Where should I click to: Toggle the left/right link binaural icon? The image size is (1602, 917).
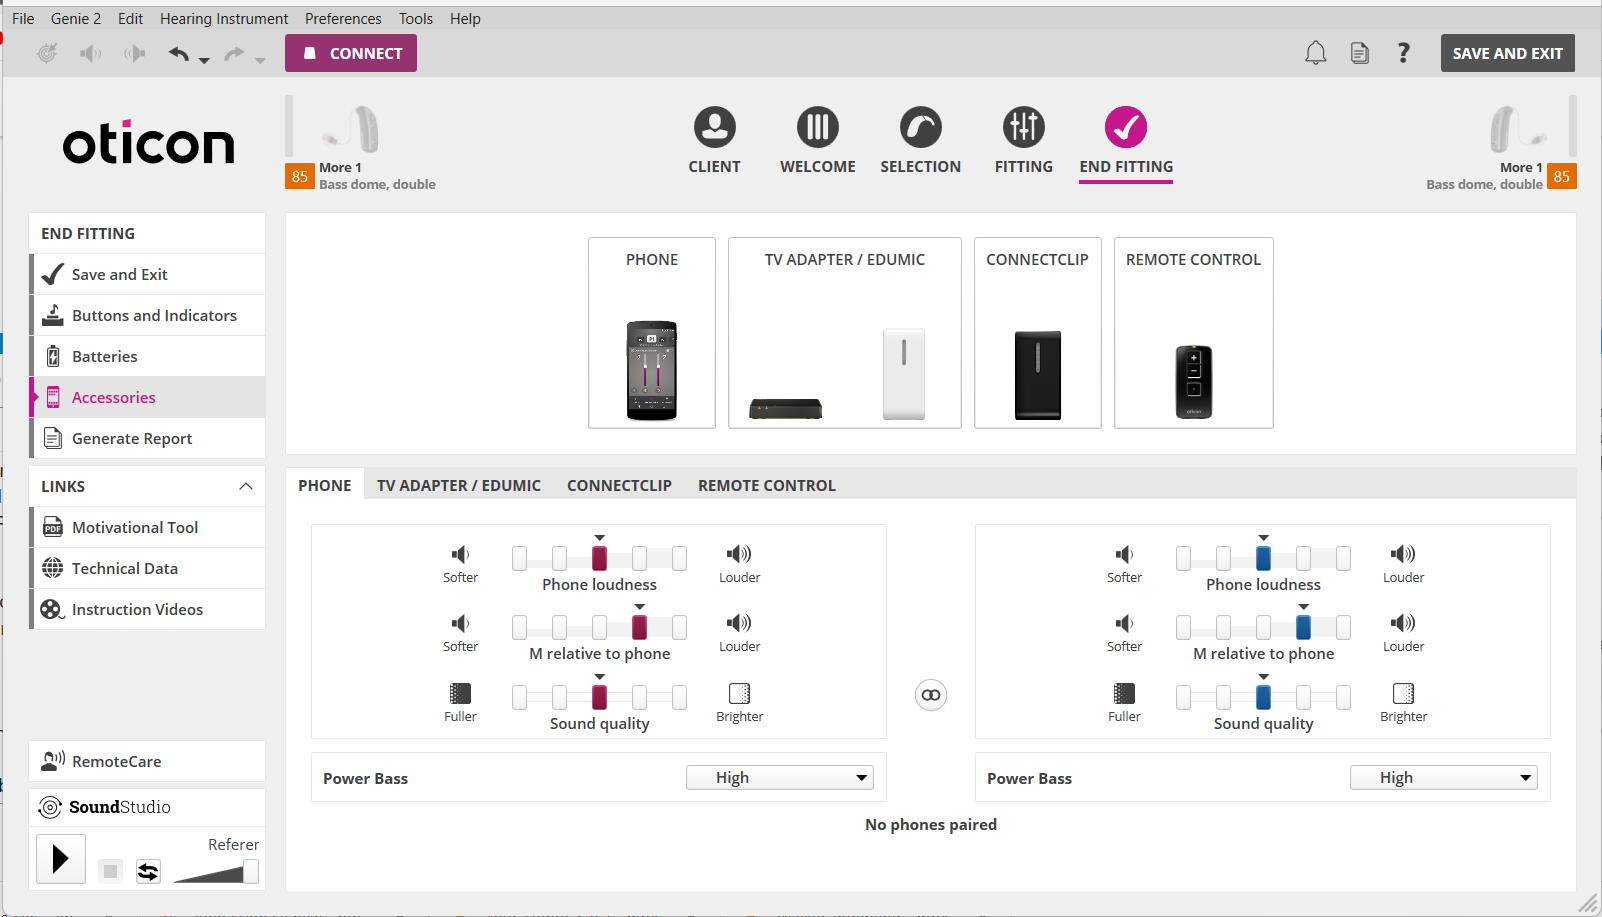point(931,695)
